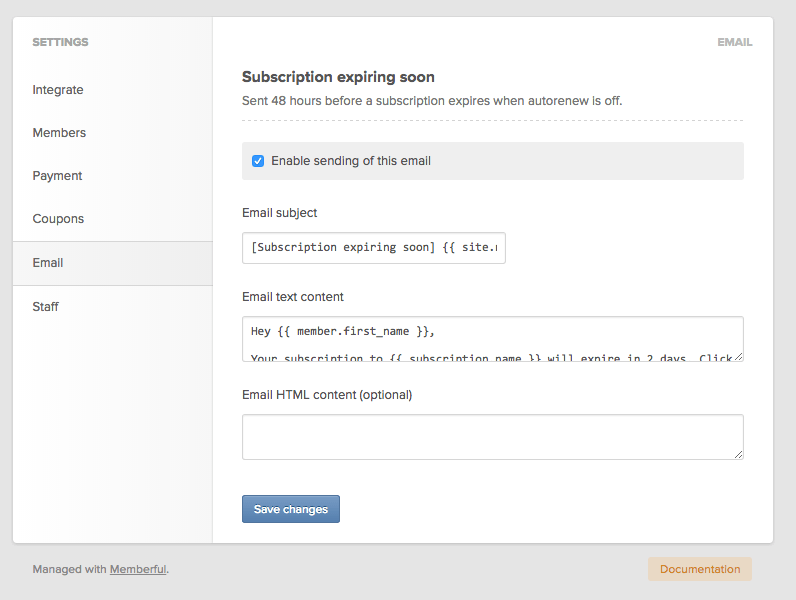Open the Integrate settings section

[58, 90]
